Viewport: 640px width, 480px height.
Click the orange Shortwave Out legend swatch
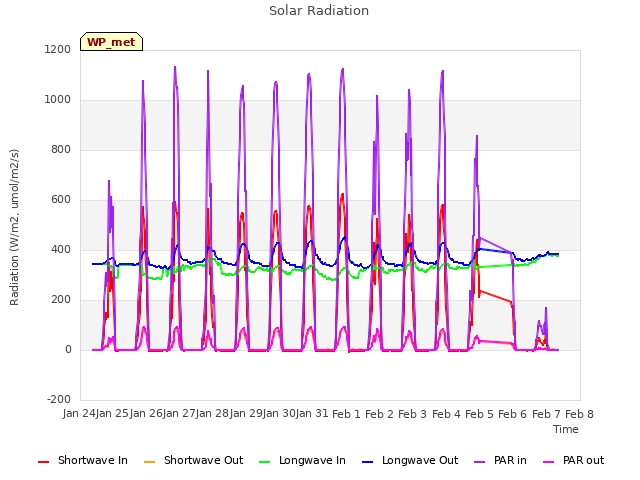[x=149, y=462]
